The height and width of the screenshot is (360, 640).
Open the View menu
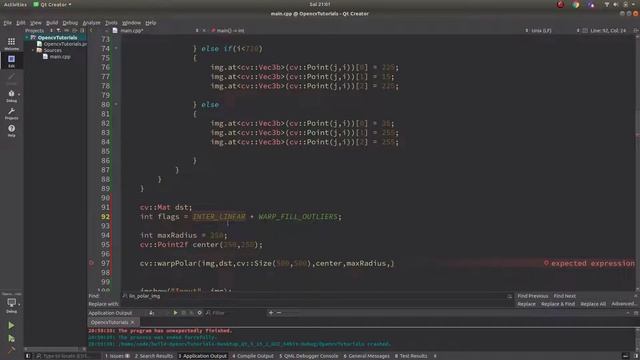36,22
